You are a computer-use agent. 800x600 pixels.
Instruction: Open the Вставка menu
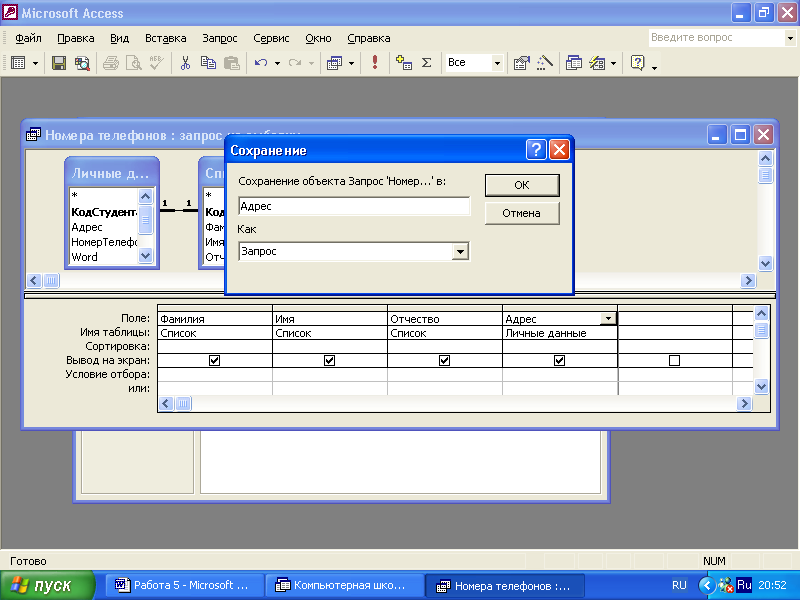[x=165, y=38]
